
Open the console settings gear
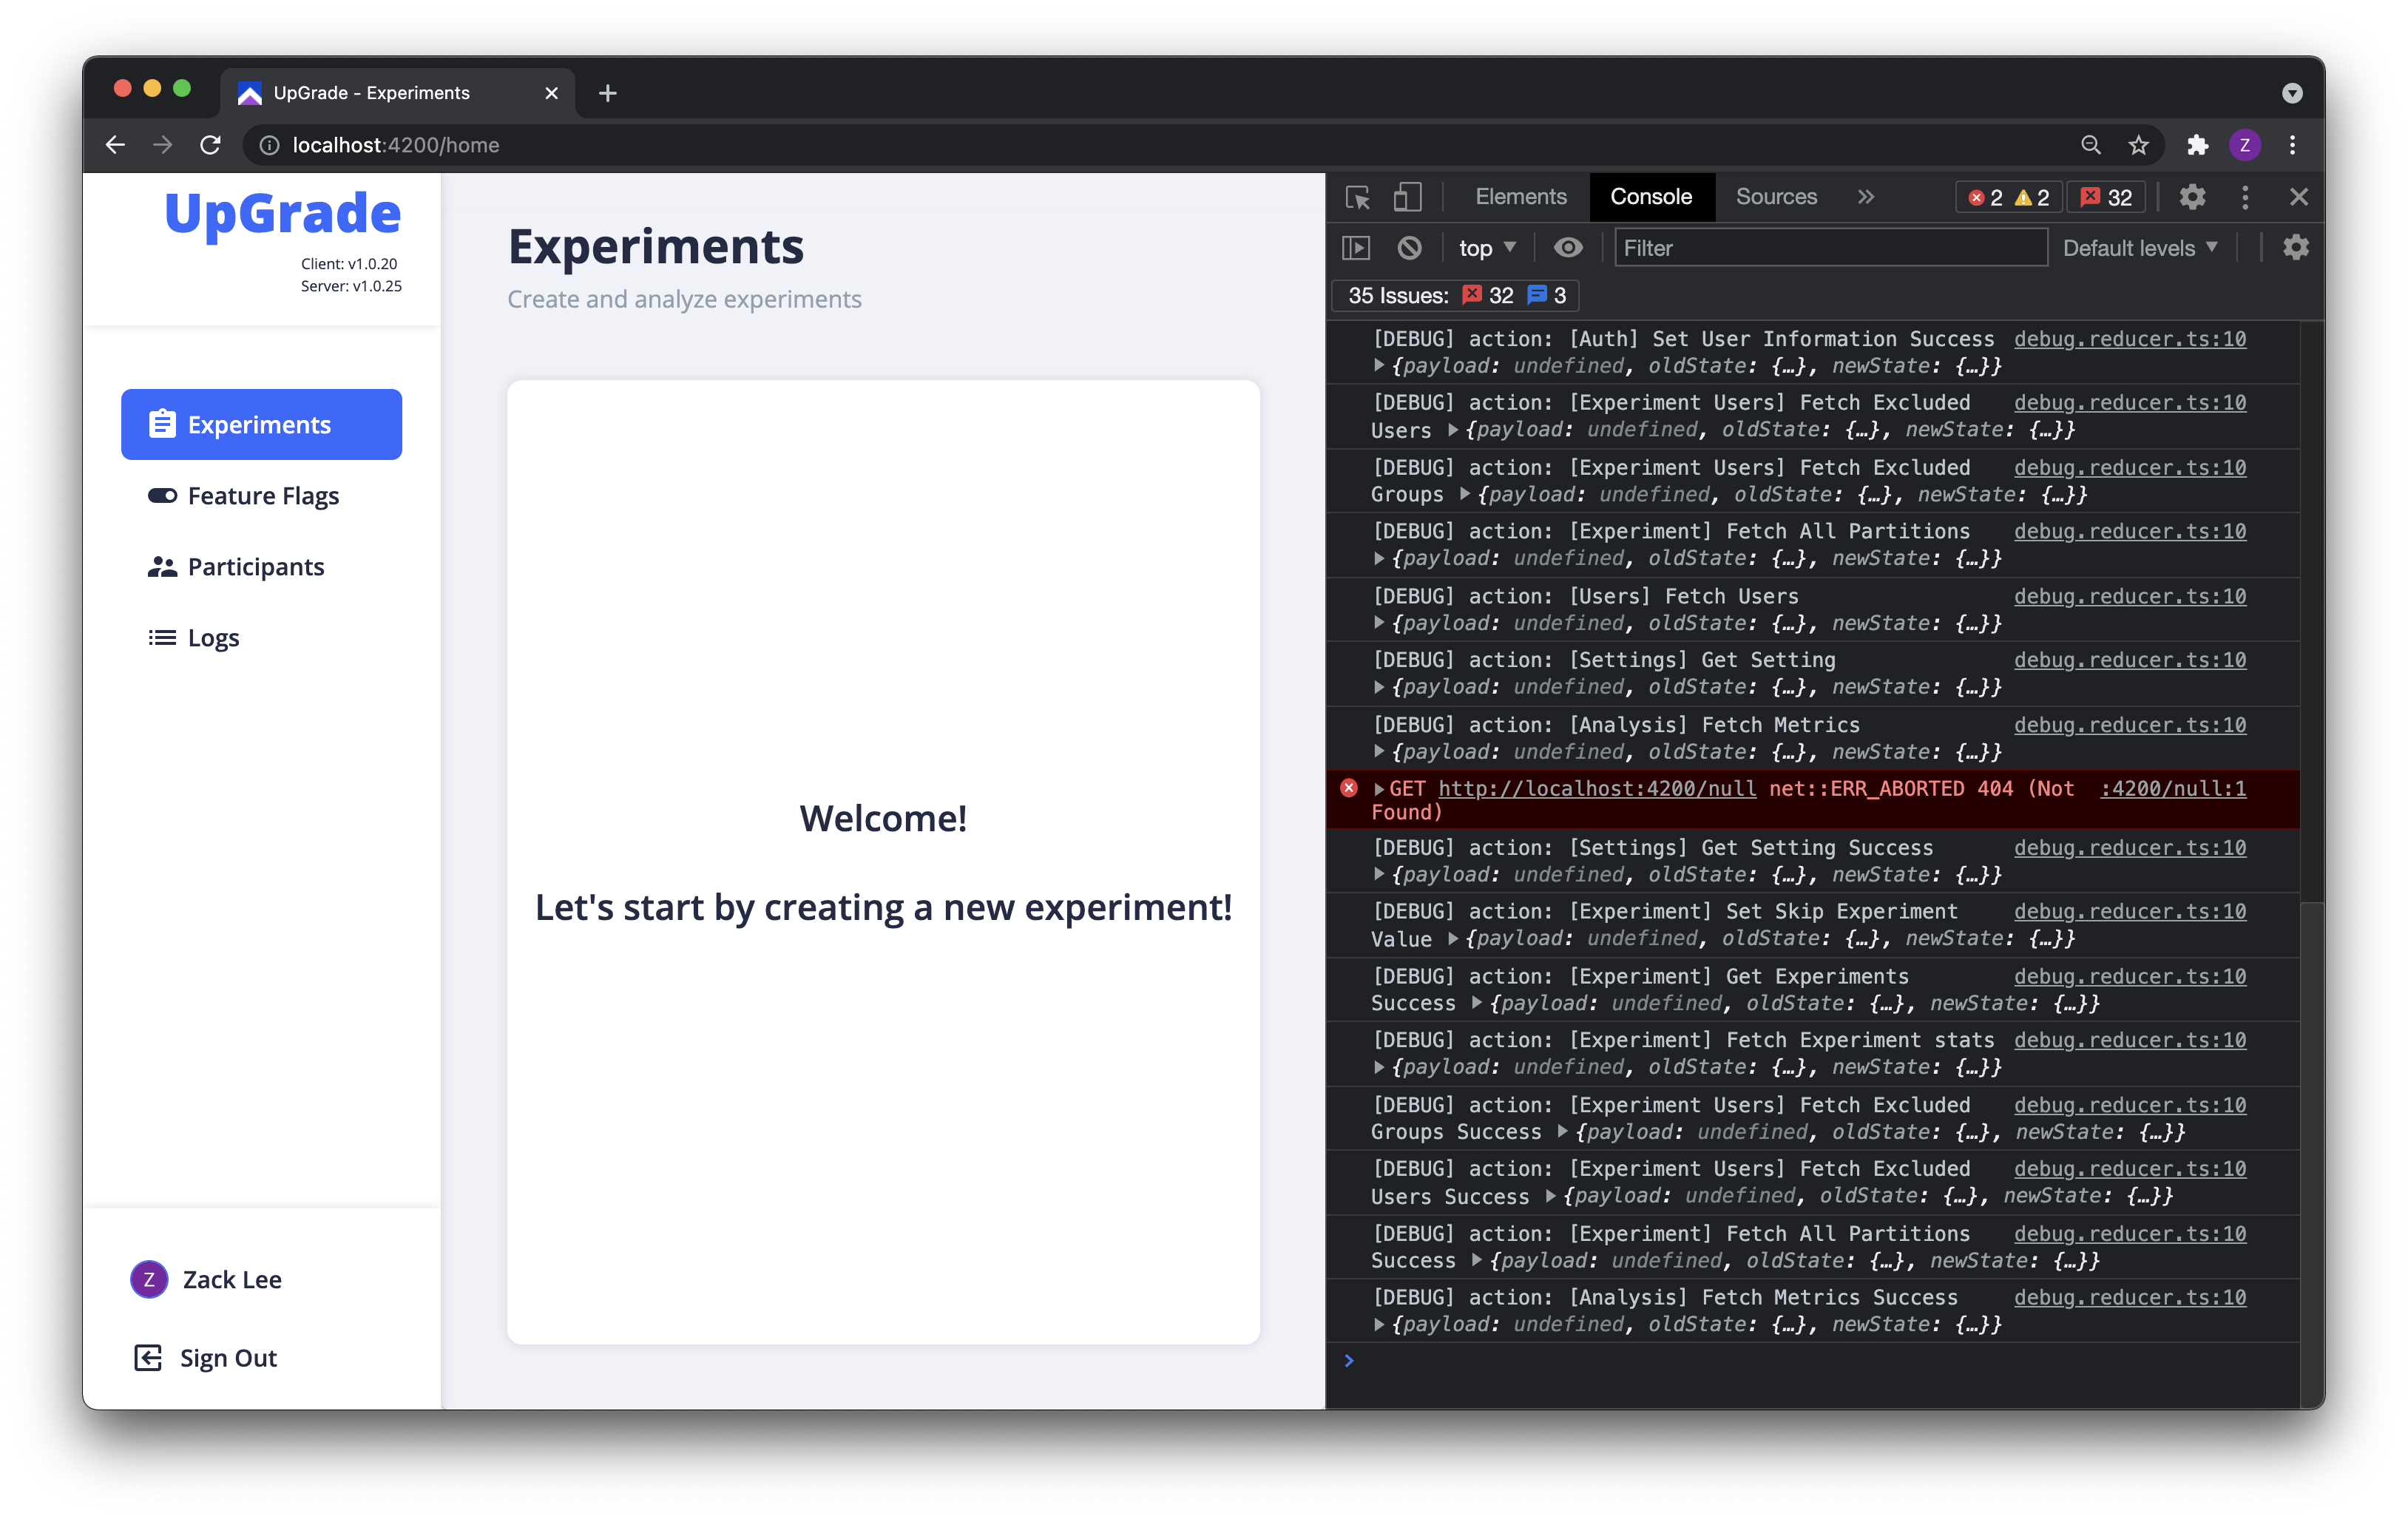pyautogui.click(x=2295, y=248)
